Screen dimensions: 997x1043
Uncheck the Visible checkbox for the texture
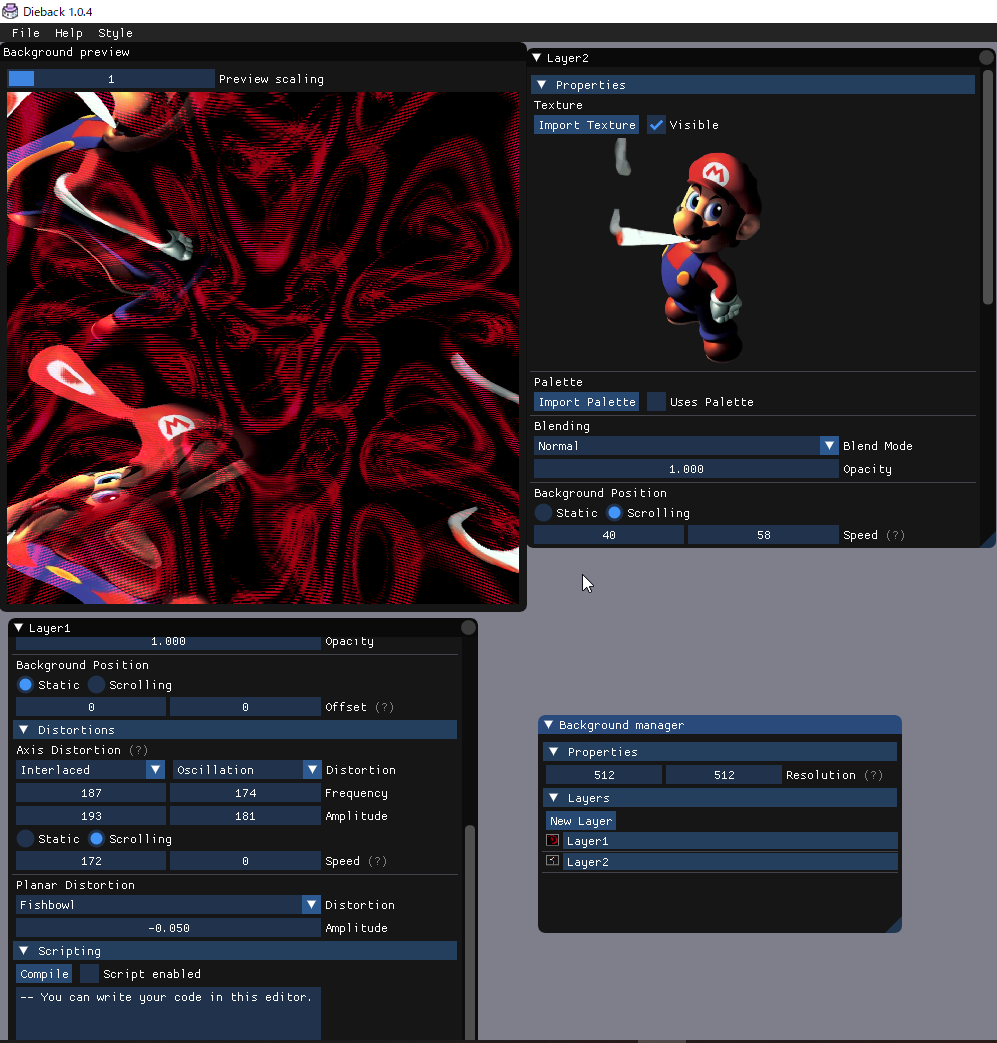656,125
